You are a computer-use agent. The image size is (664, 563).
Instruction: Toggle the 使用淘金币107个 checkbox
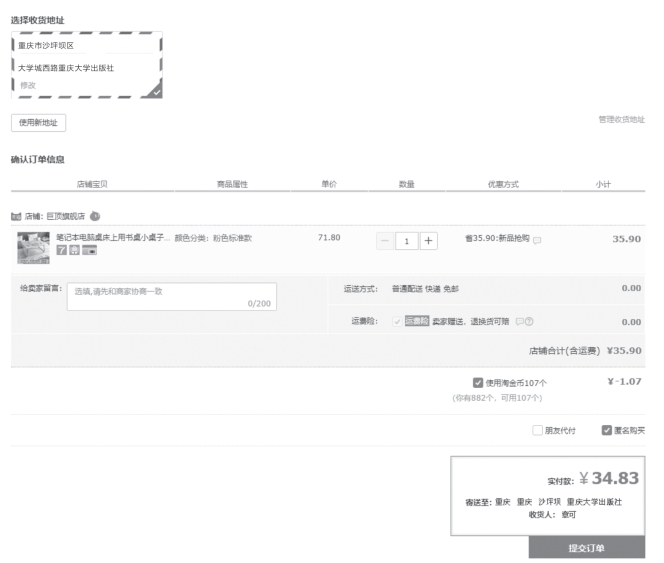pos(478,382)
